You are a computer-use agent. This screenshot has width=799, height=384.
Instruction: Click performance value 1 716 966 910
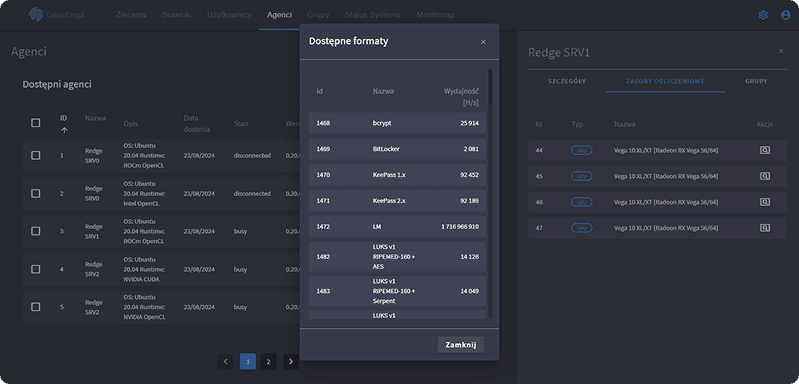[460, 227]
